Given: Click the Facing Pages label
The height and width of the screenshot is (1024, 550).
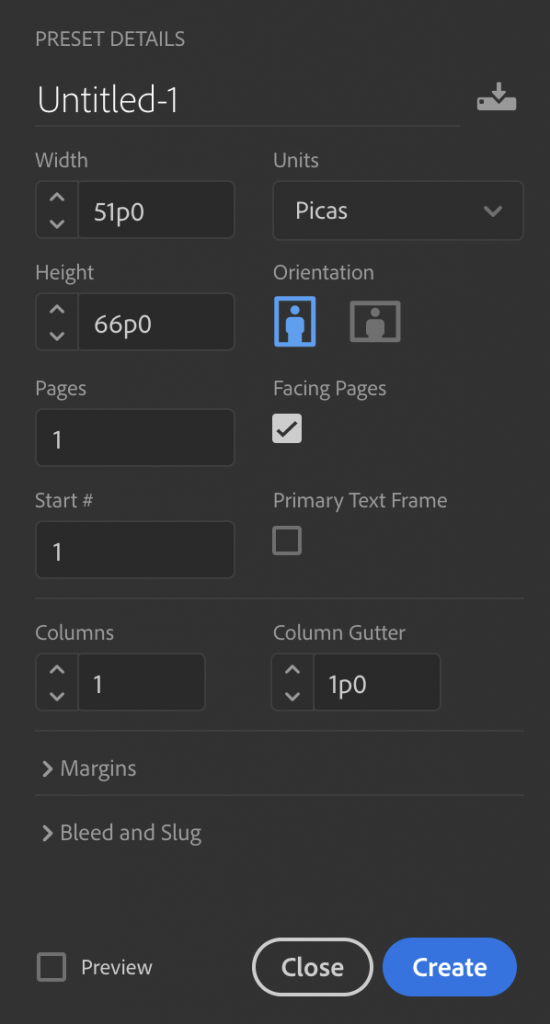Looking at the screenshot, I should click(x=330, y=389).
